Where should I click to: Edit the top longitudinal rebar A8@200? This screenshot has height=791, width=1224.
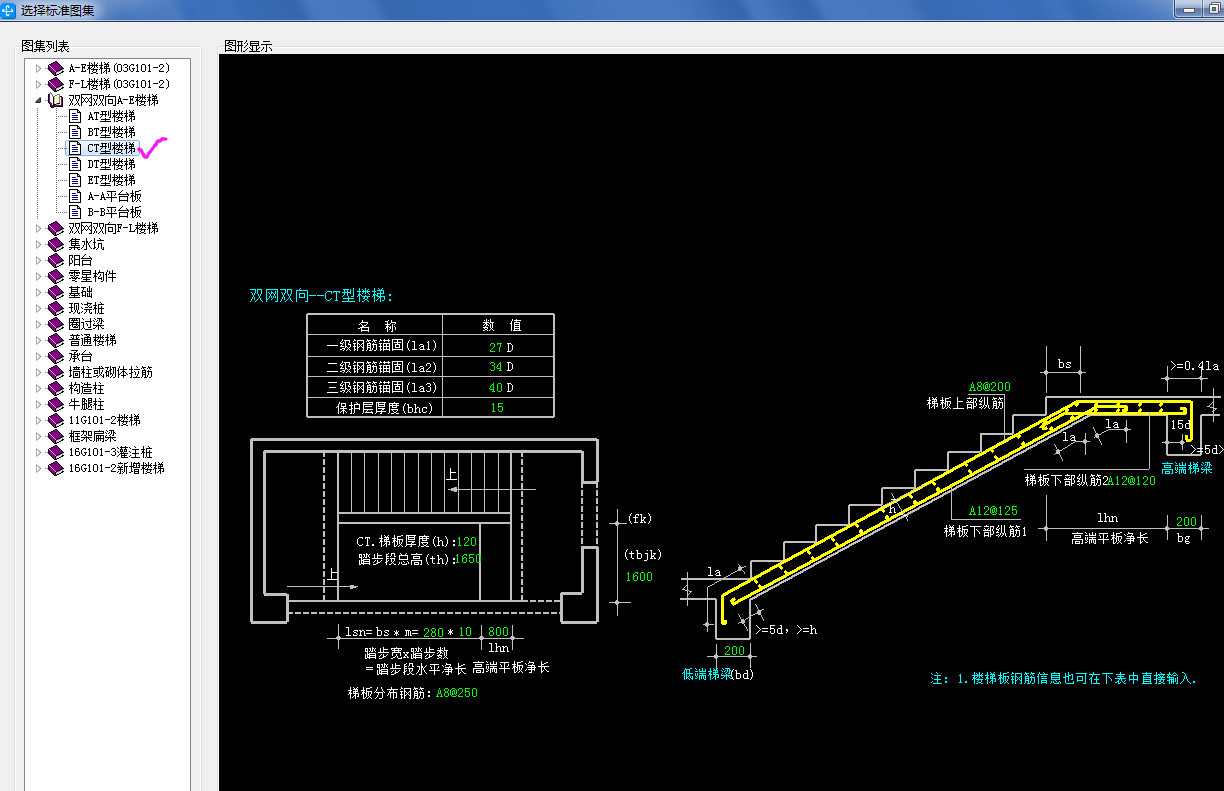[x=990, y=387]
